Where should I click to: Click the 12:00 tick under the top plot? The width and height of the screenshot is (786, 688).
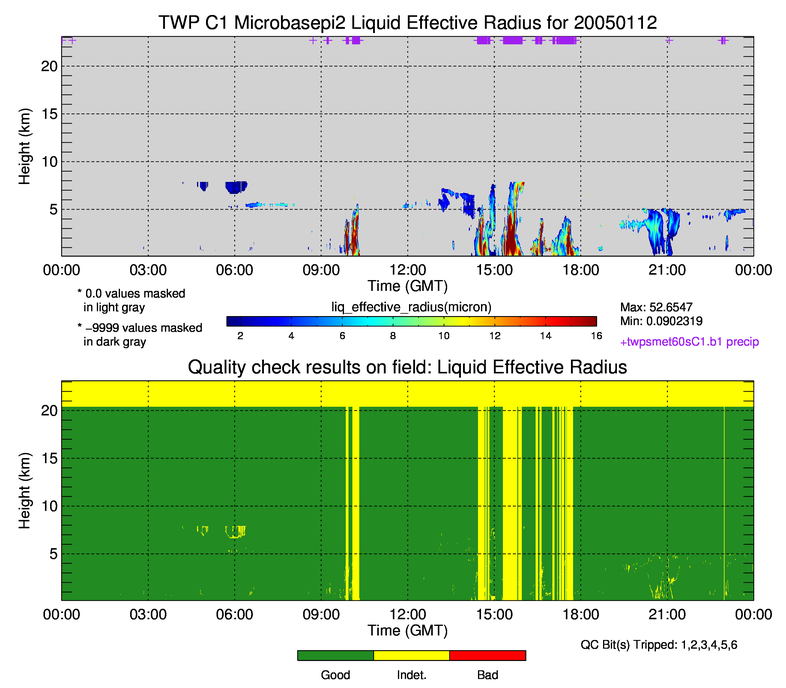[407, 269]
